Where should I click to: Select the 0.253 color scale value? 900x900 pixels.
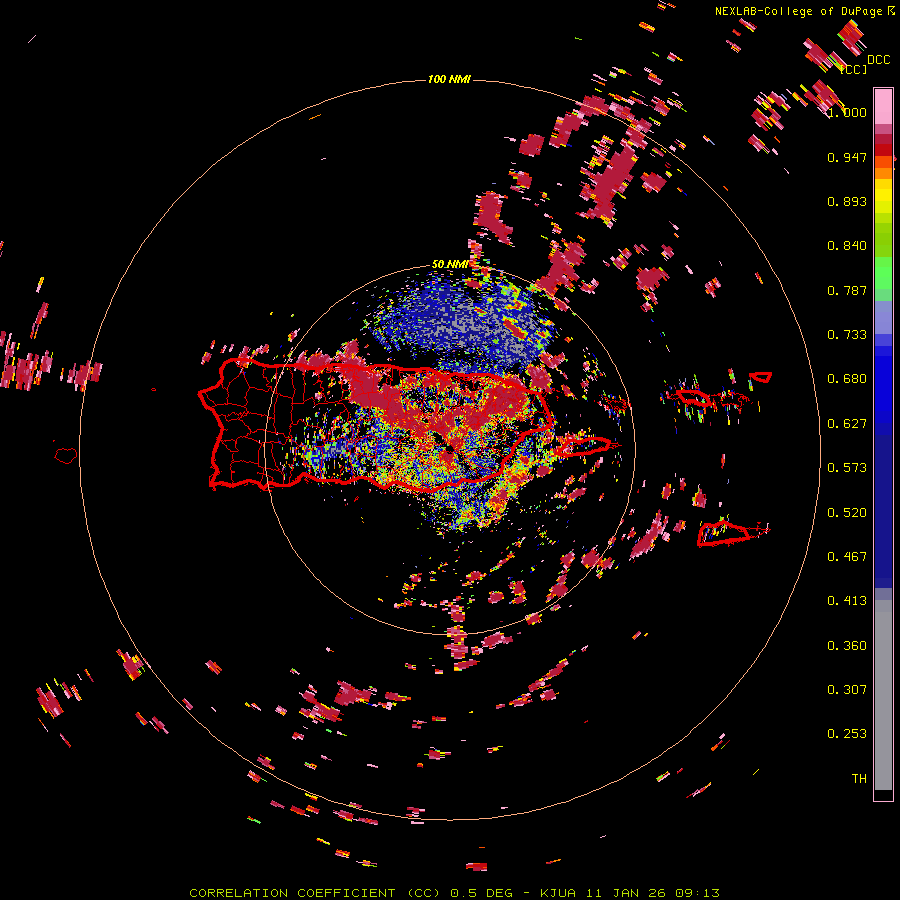tap(847, 734)
